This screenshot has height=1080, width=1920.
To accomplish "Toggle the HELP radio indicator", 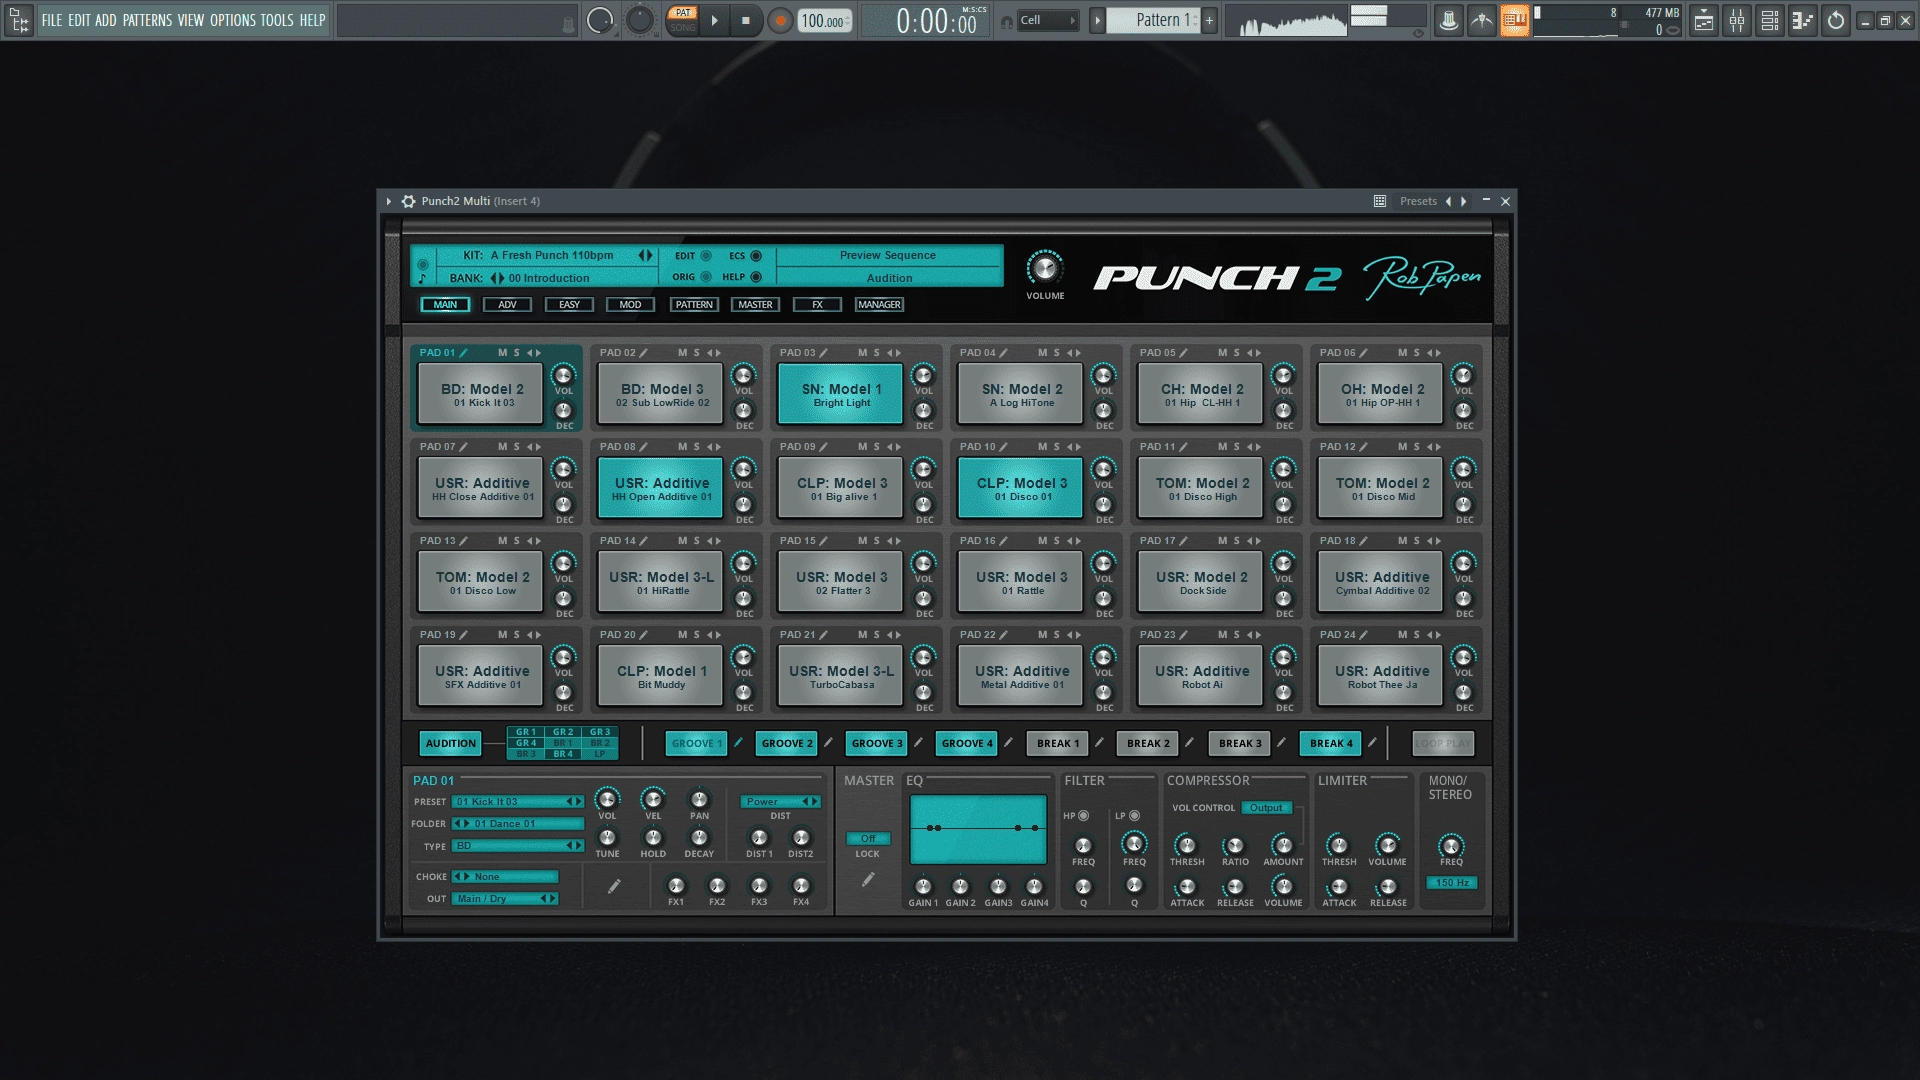I will (x=756, y=277).
